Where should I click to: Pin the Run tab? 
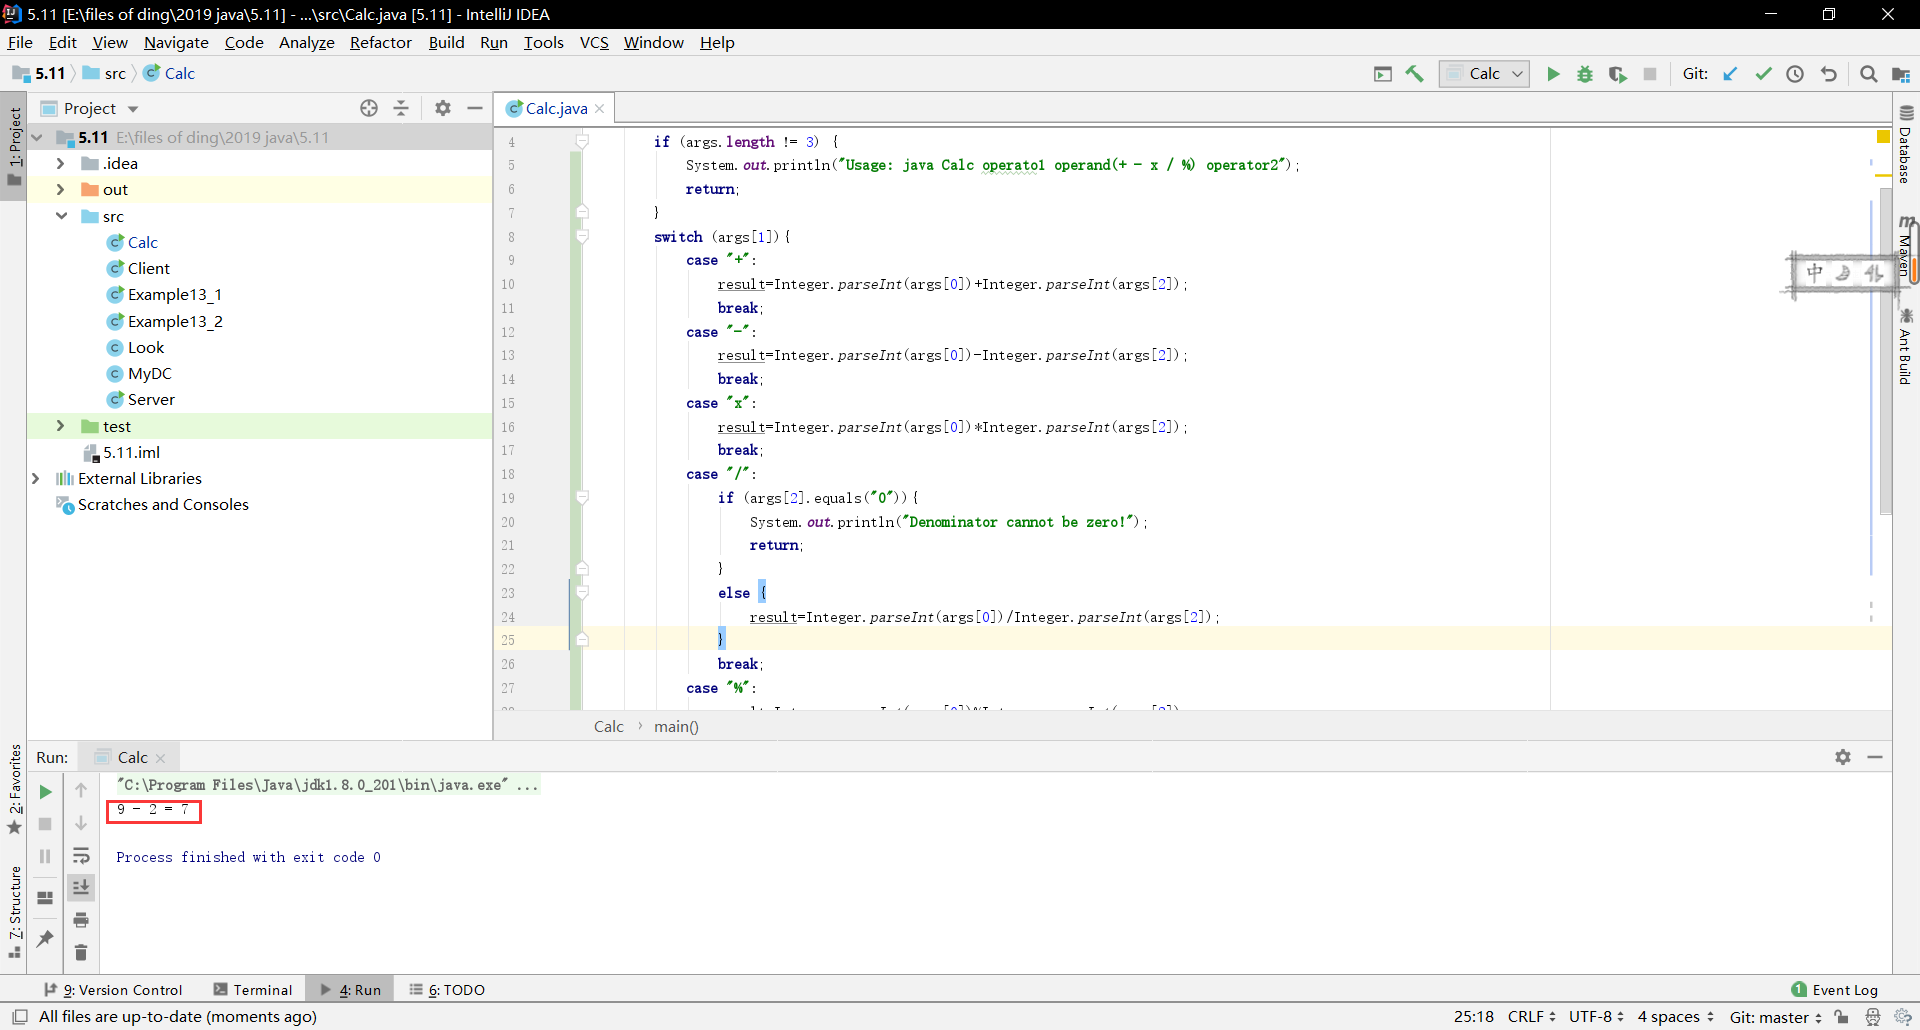click(45, 938)
